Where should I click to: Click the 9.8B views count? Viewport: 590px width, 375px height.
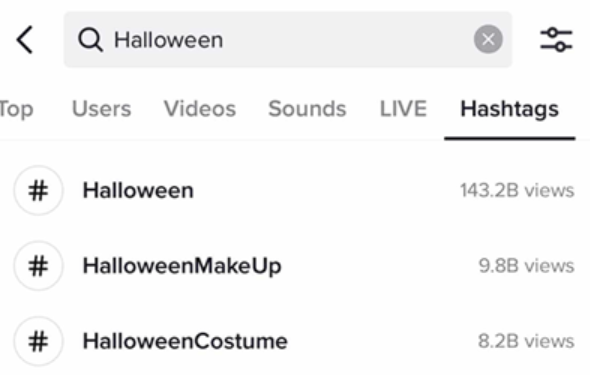[x=526, y=266]
